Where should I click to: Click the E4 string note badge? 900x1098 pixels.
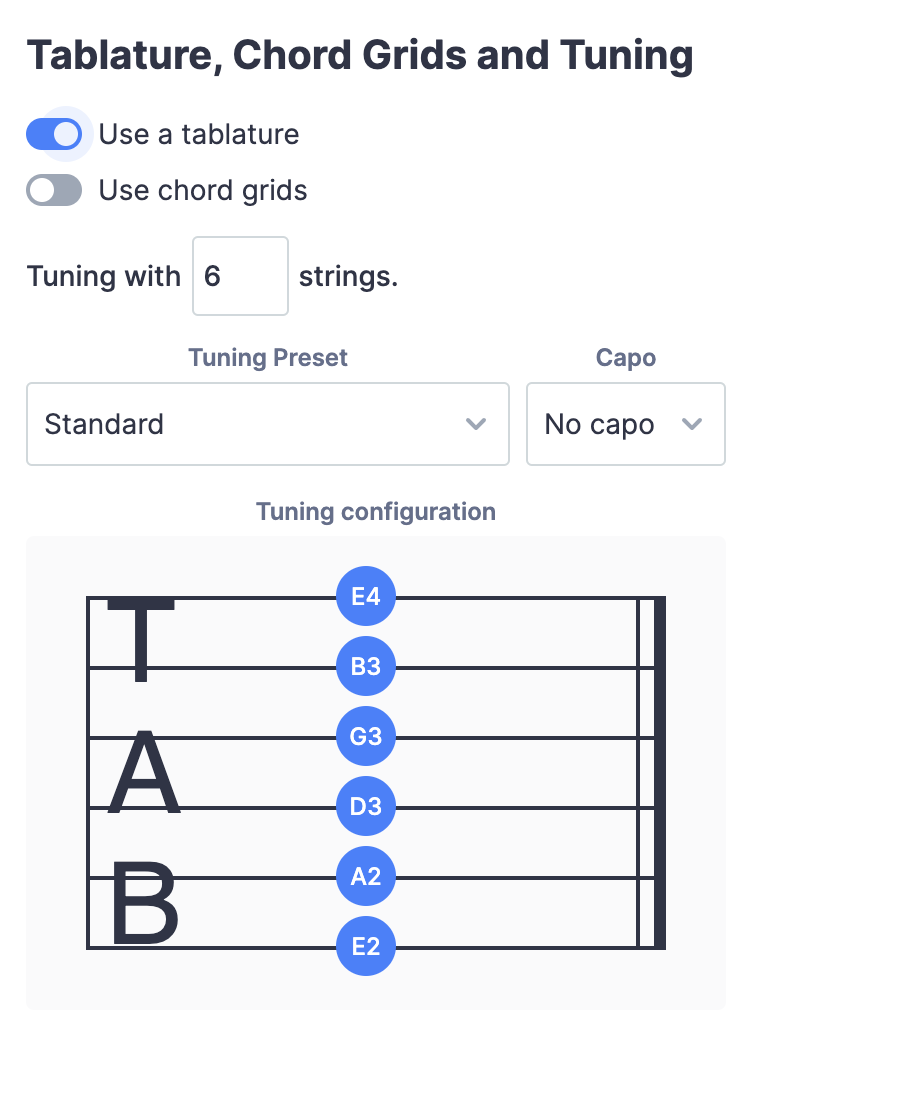point(366,596)
